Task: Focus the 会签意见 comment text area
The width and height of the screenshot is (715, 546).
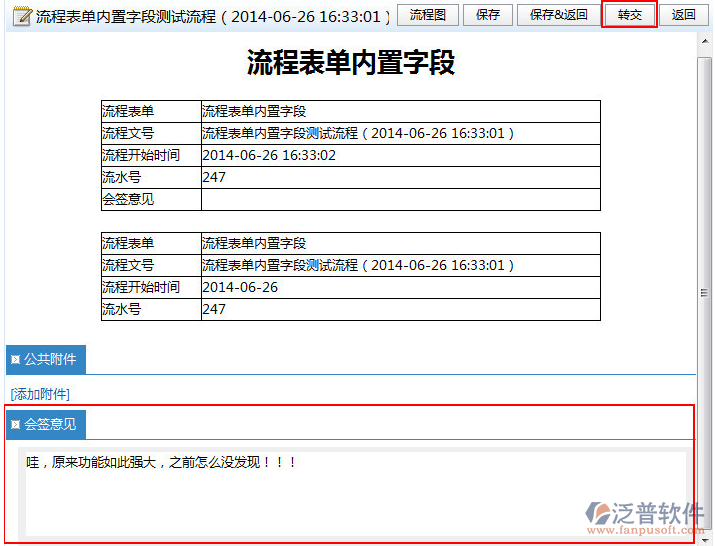Action: (x=350, y=495)
